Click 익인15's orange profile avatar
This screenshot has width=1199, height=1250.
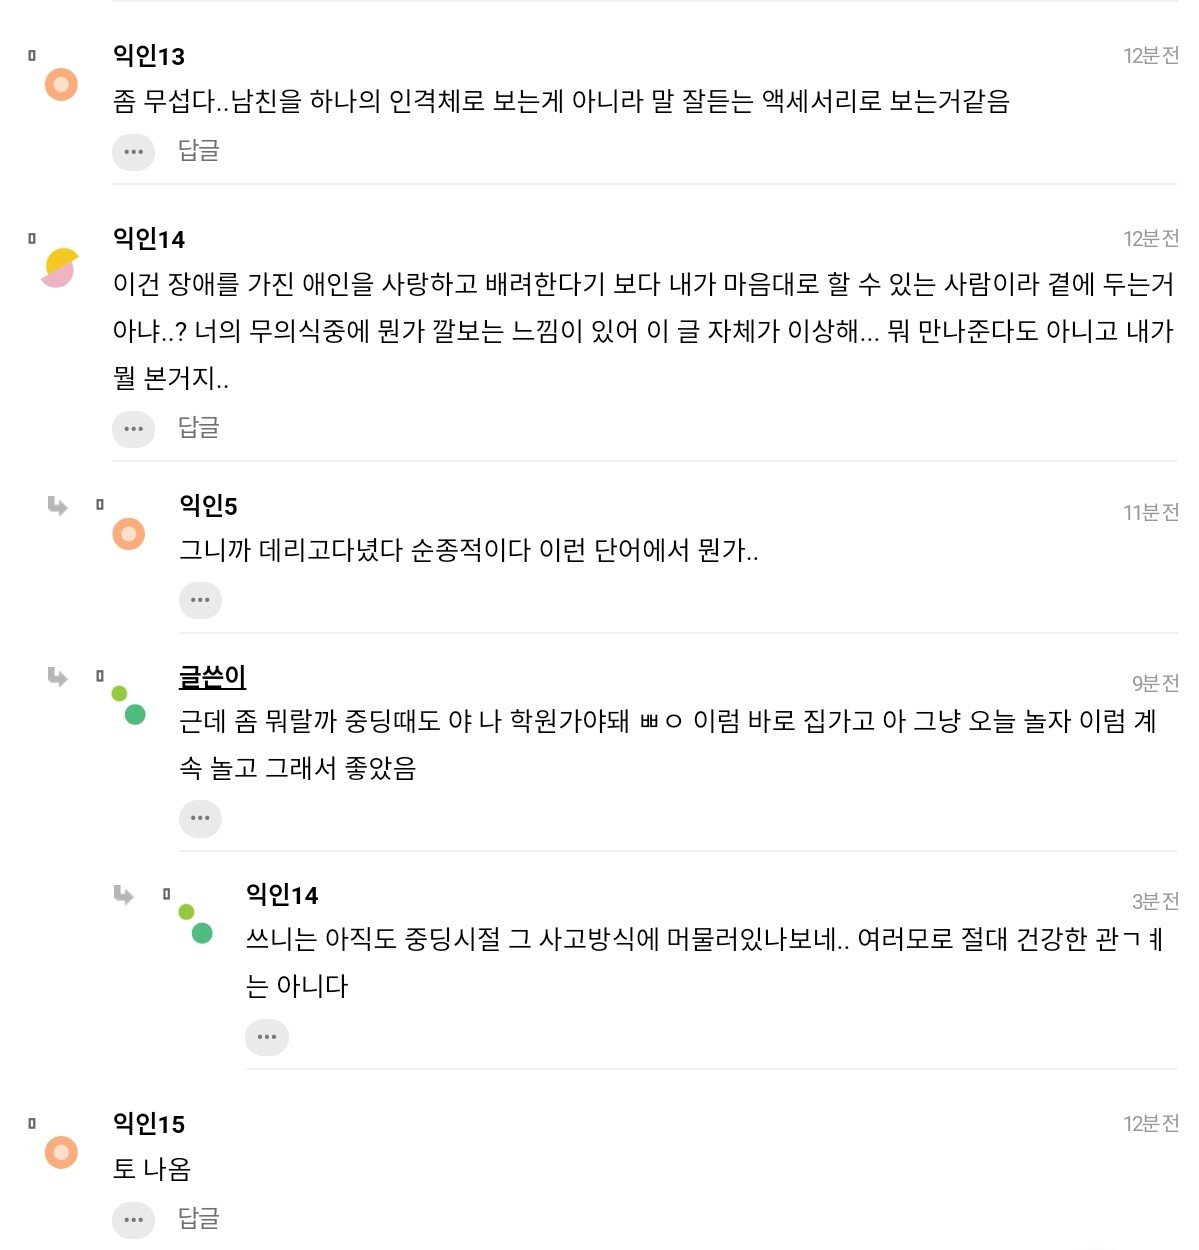click(x=61, y=1152)
